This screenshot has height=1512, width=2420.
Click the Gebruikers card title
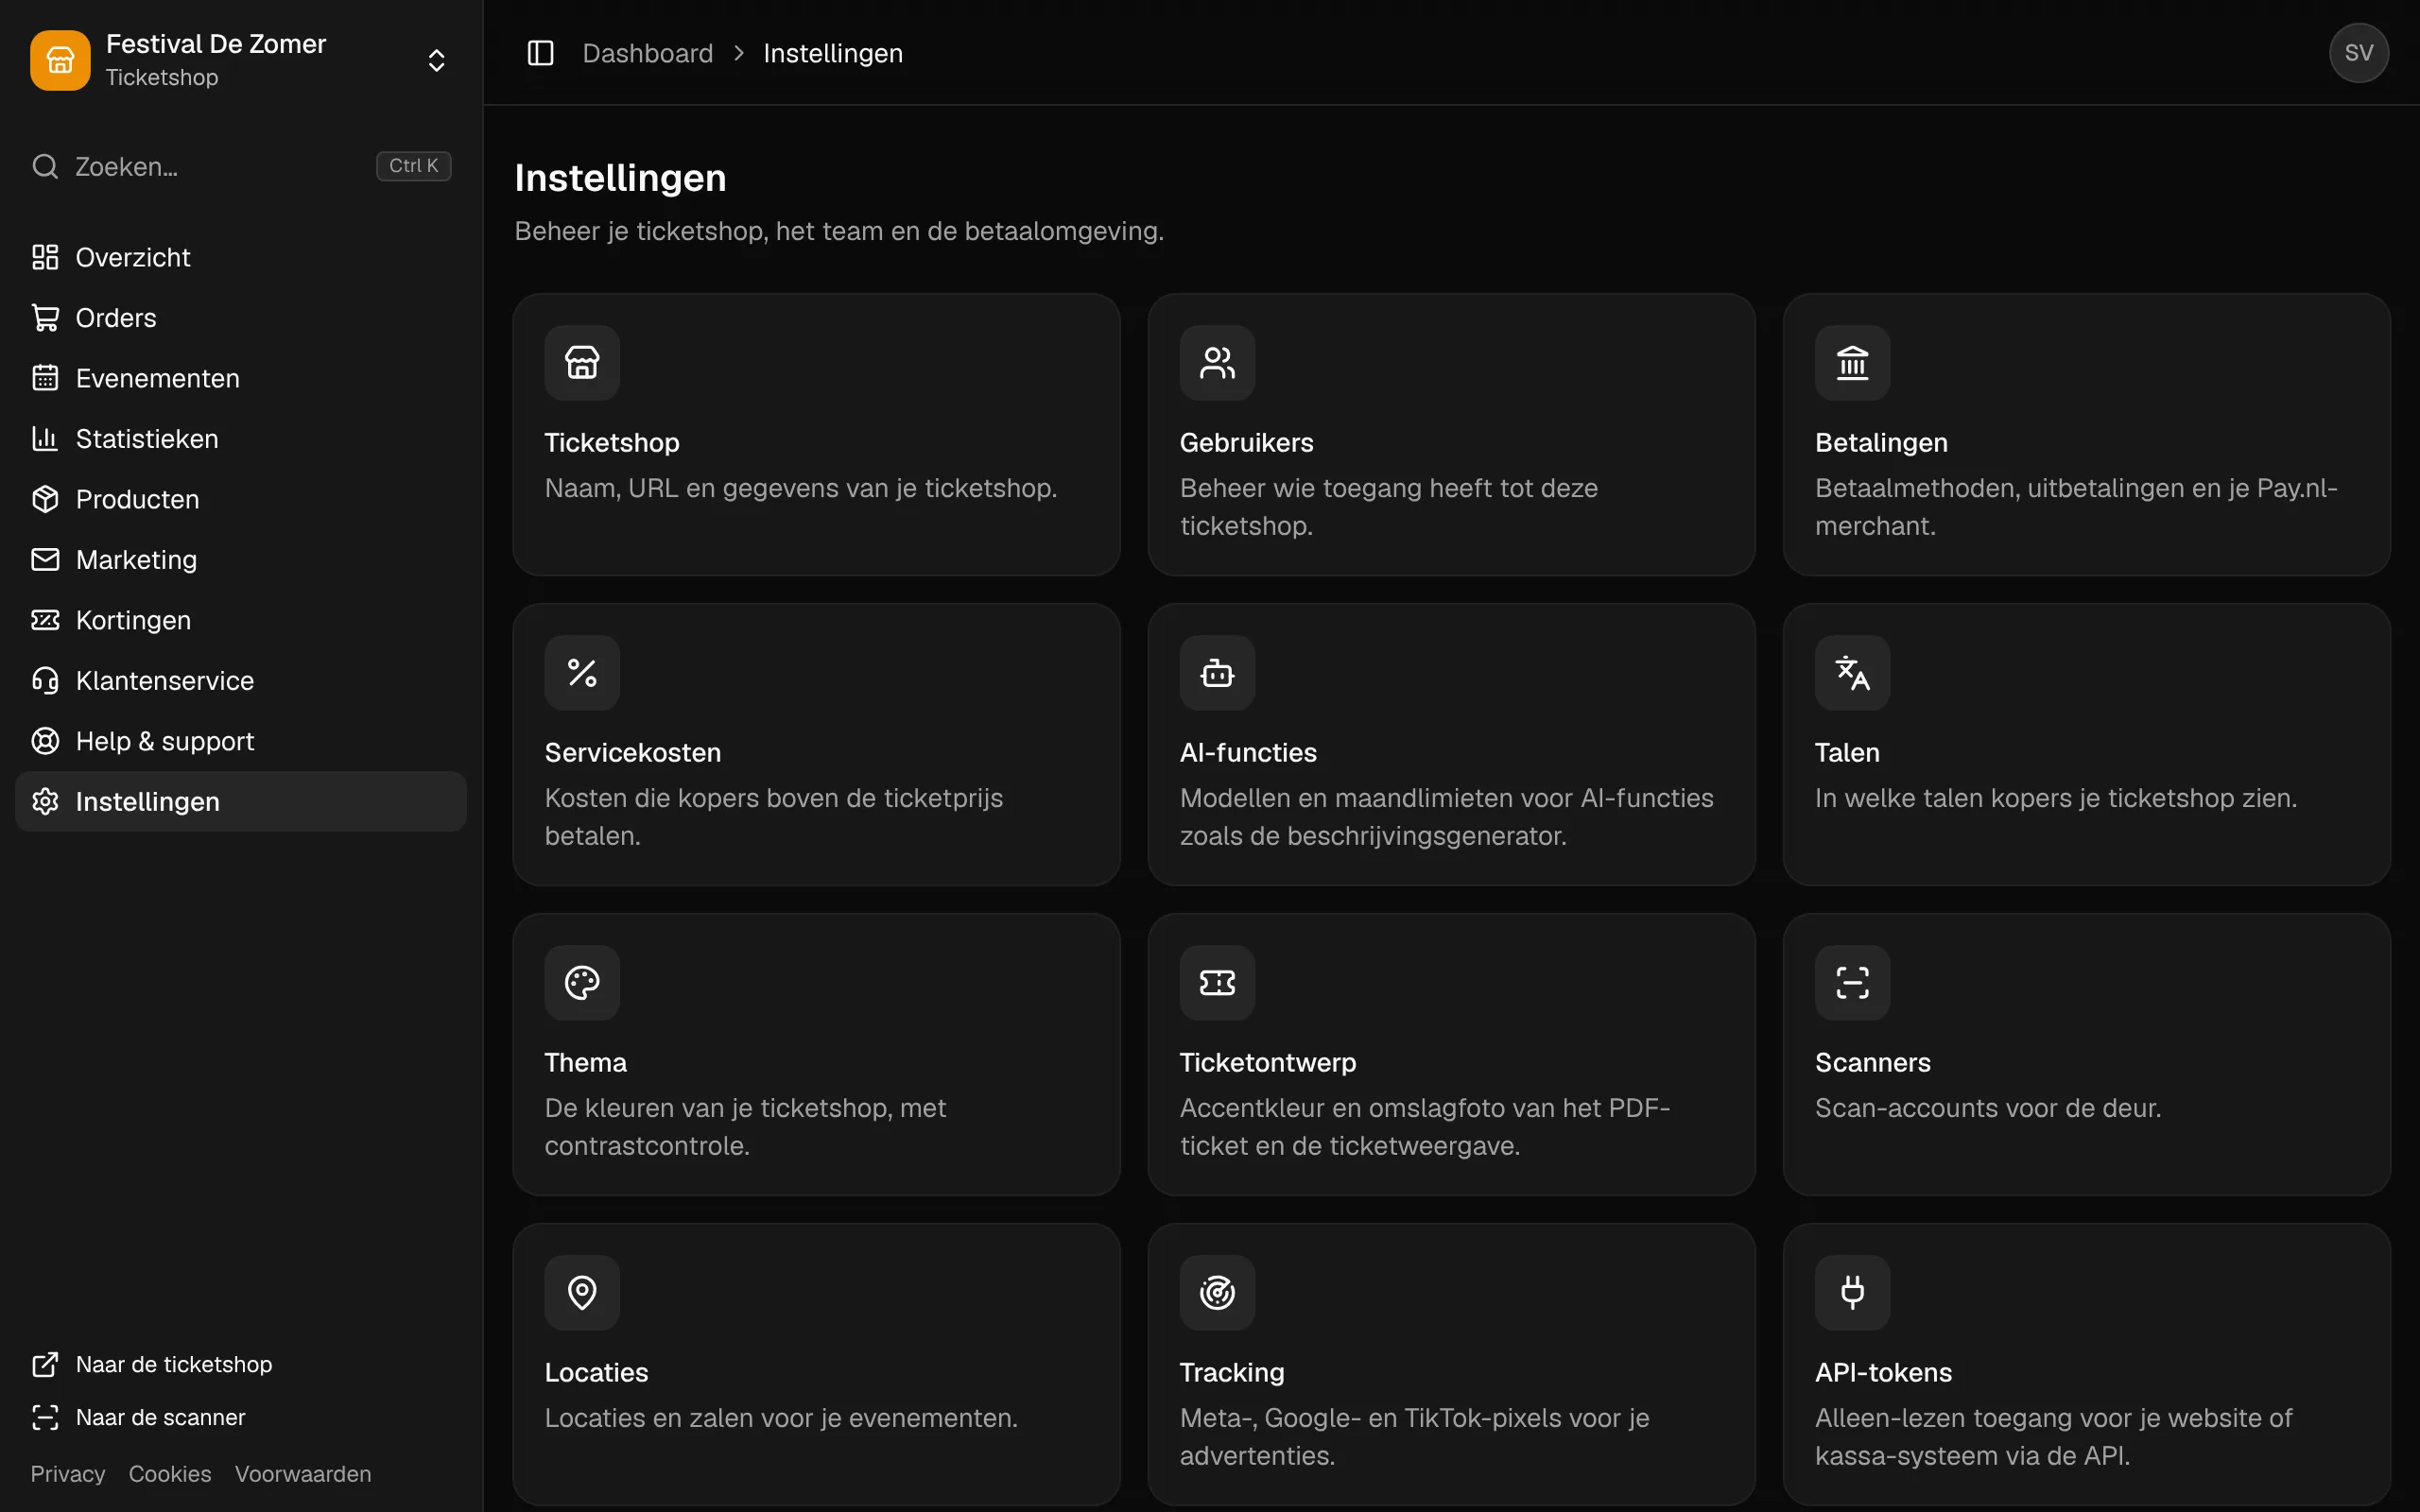click(1246, 443)
